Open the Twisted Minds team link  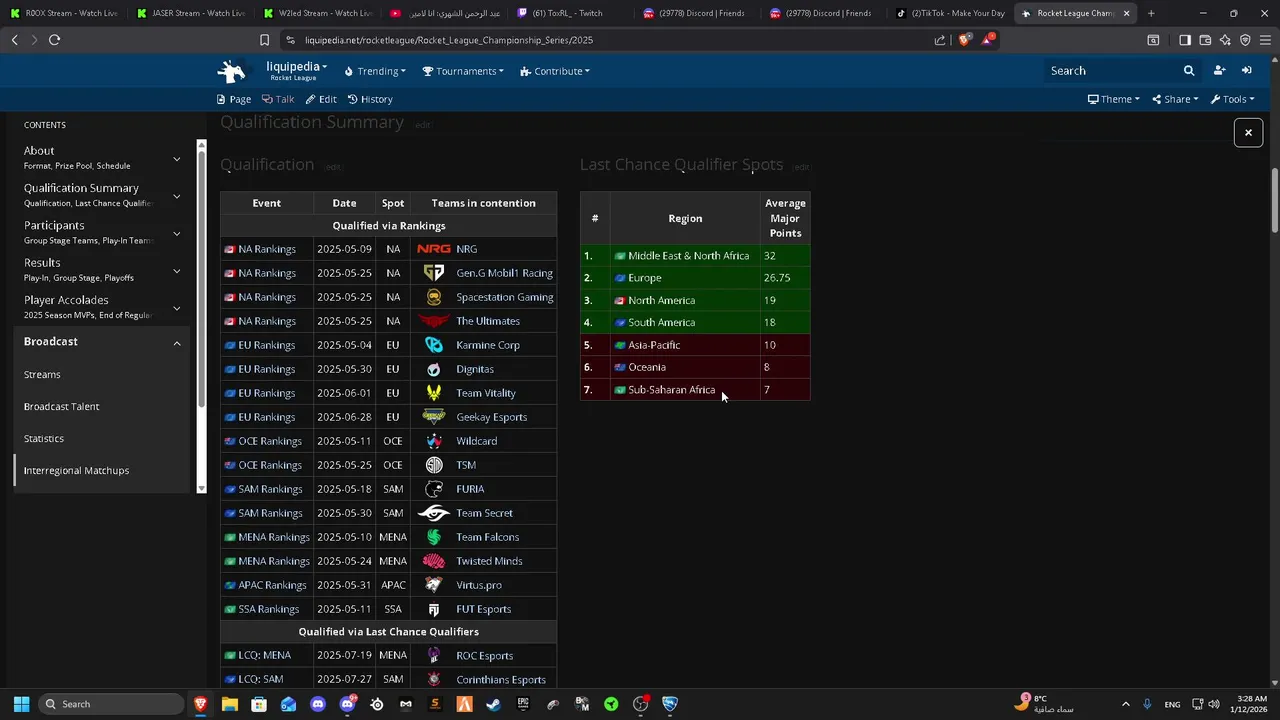click(x=489, y=561)
